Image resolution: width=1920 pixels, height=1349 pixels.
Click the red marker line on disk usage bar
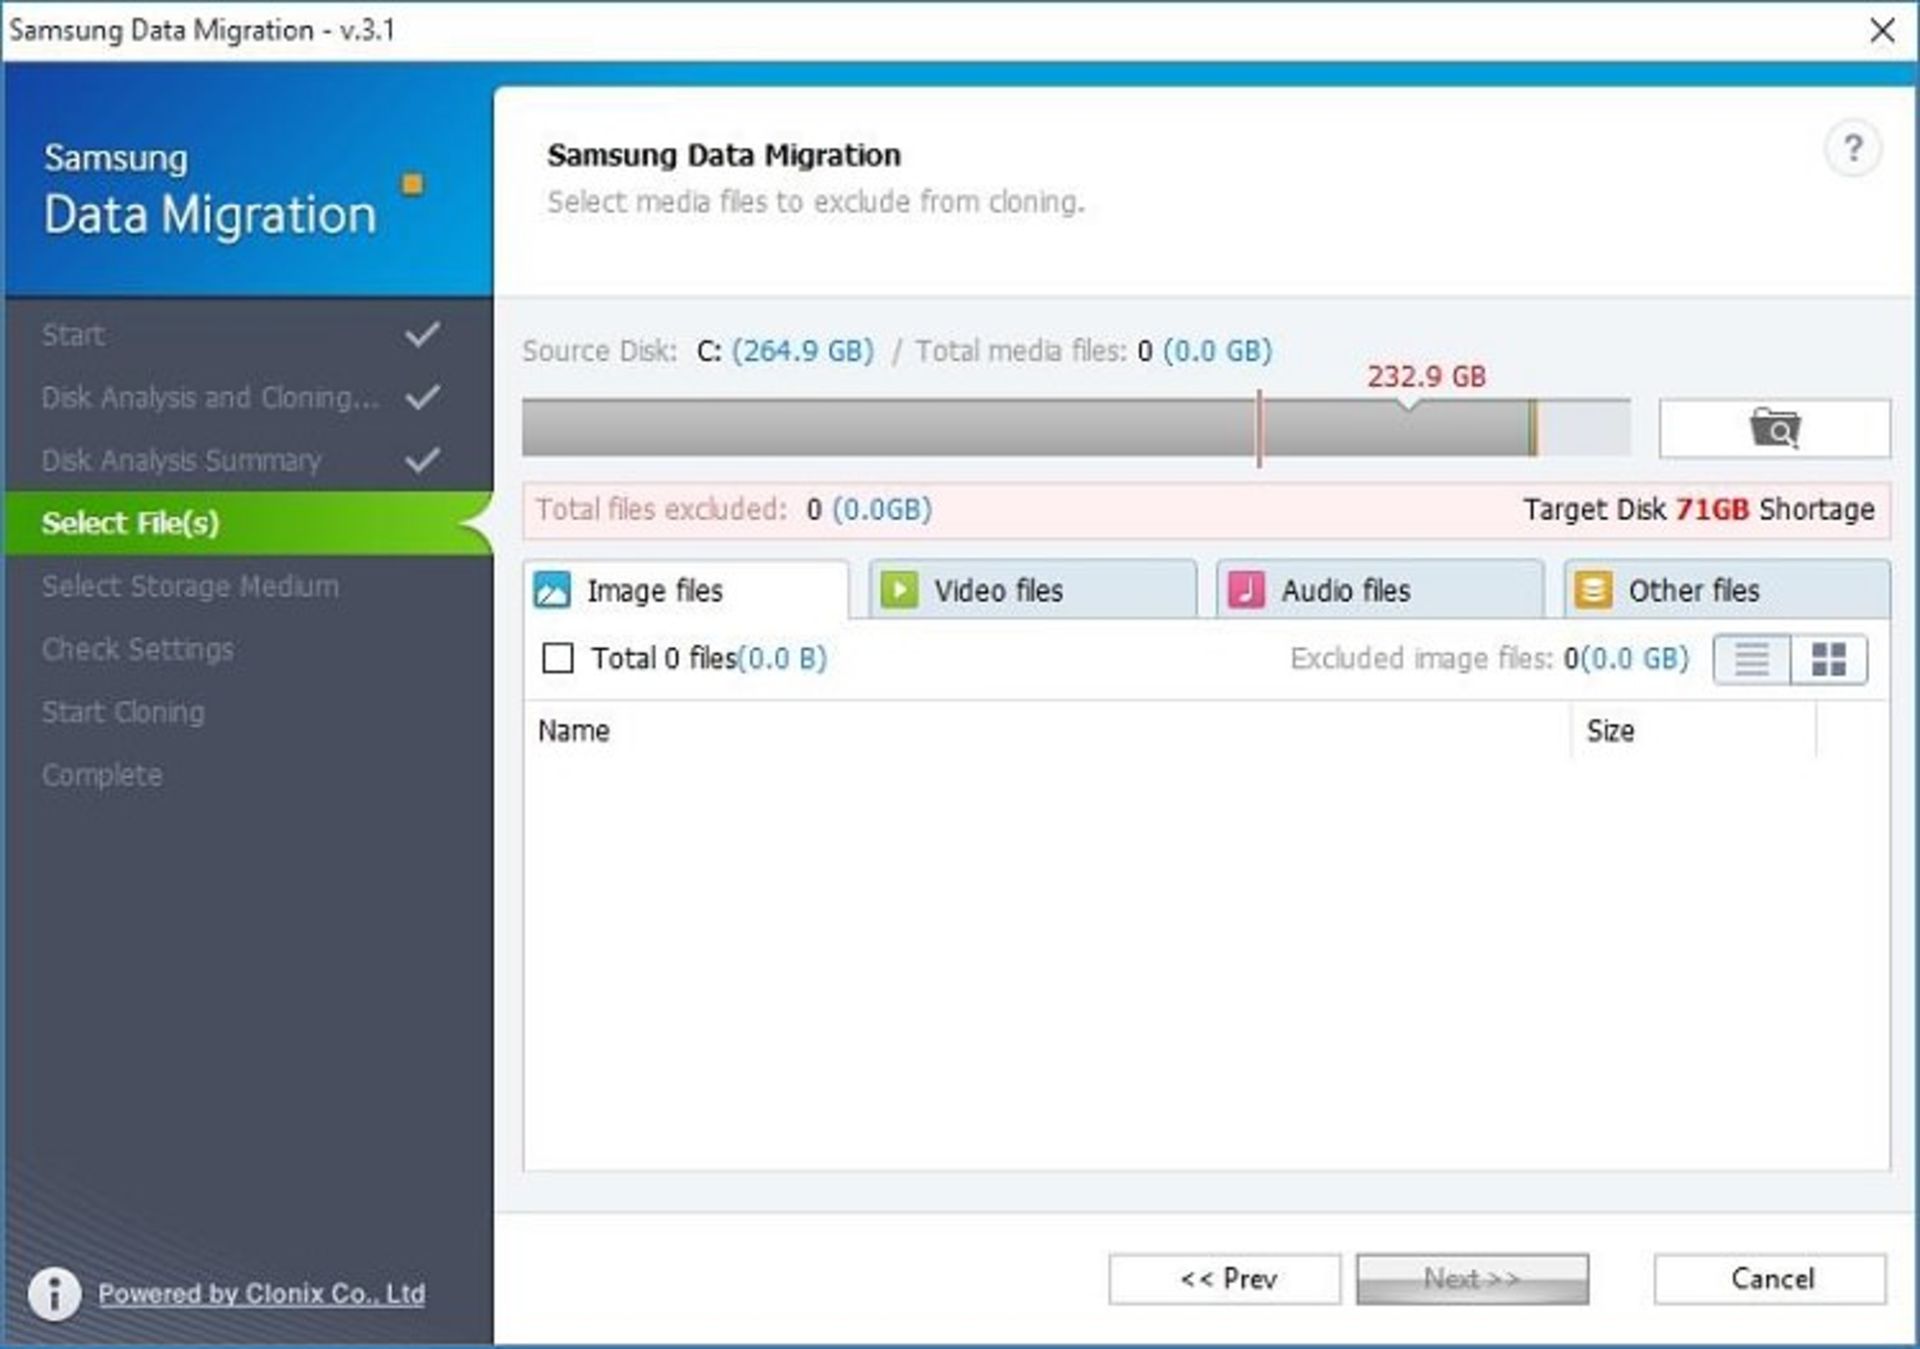coord(1259,428)
